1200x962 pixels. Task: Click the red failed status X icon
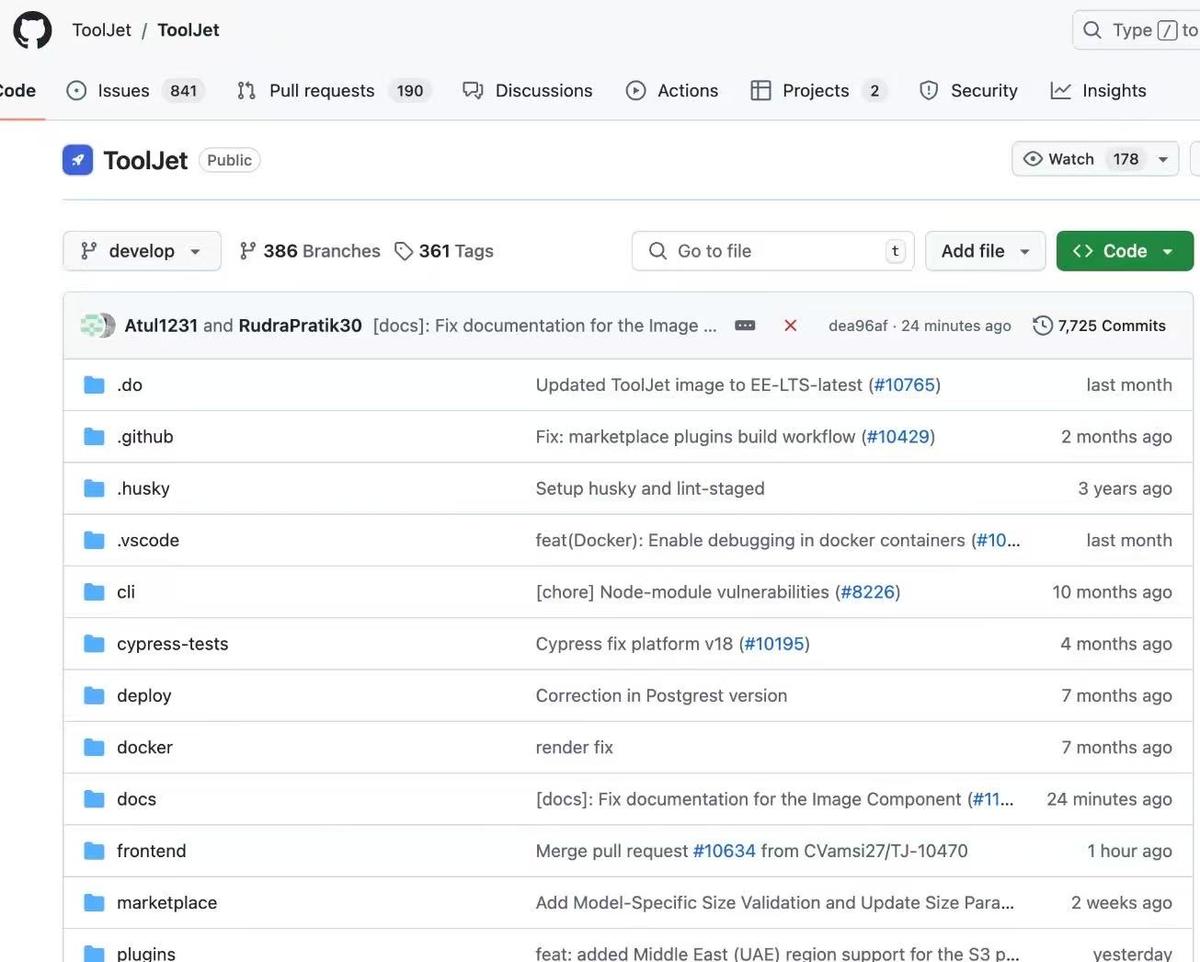pos(790,326)
